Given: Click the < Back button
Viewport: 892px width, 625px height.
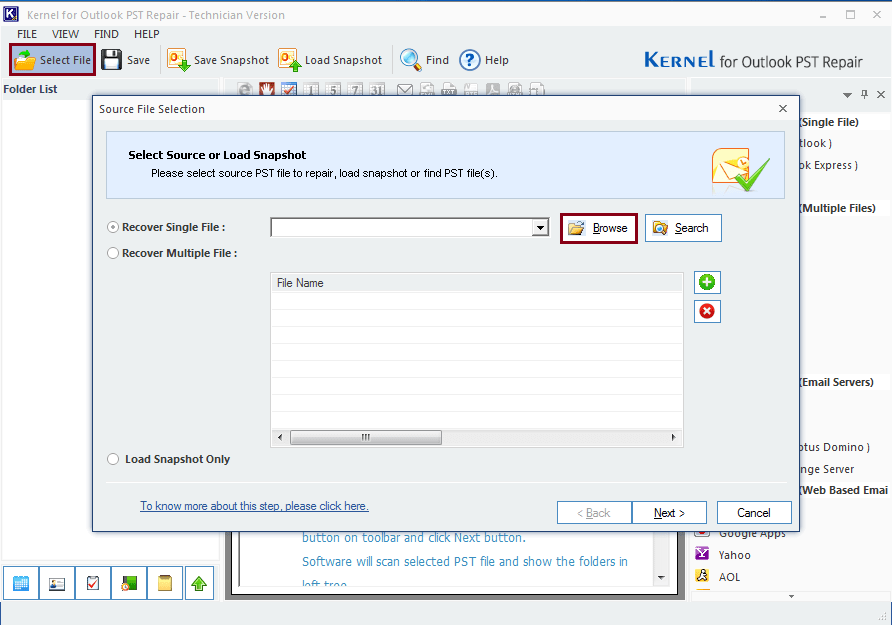Looking at the screenshot, I should [x=594, y=513].
